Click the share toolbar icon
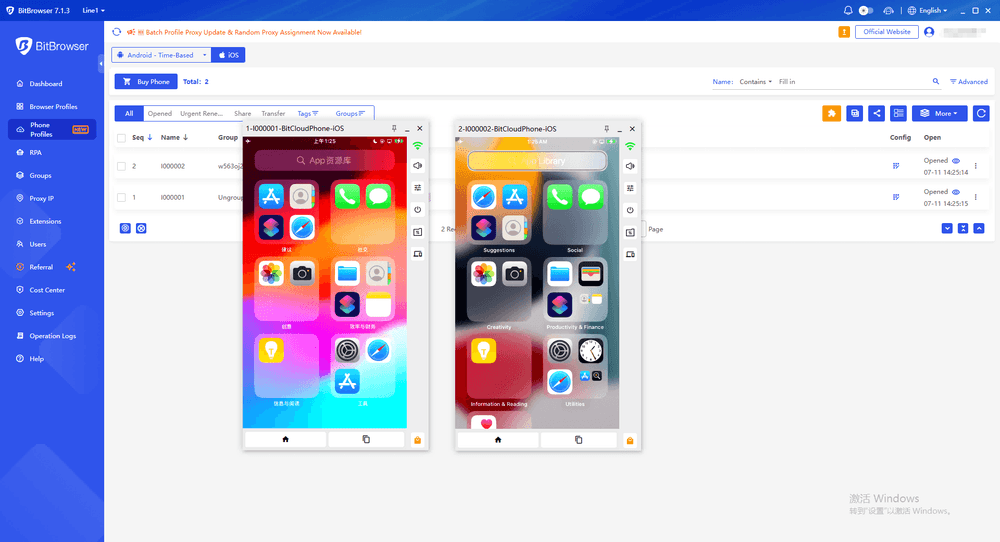1000x542 pixels. (877, 114)
